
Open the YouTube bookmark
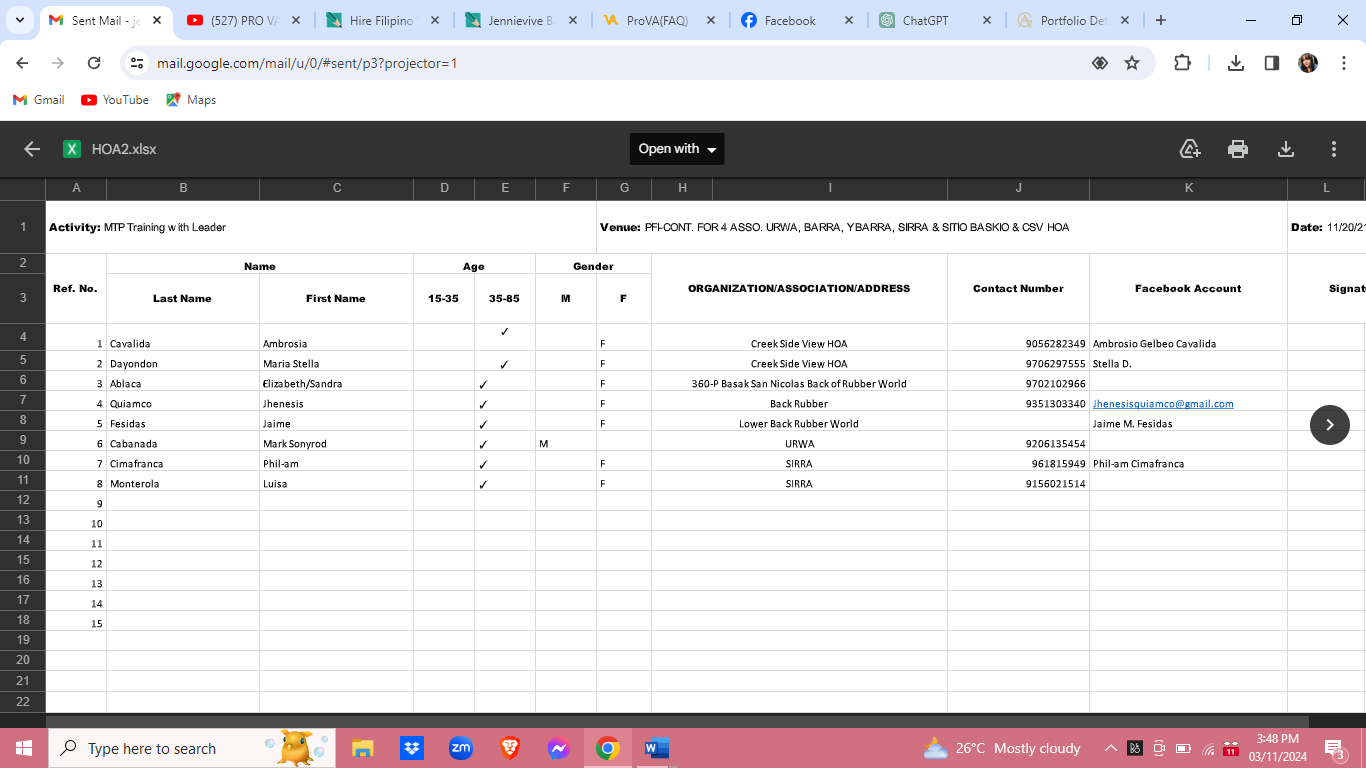pos(115,100)
